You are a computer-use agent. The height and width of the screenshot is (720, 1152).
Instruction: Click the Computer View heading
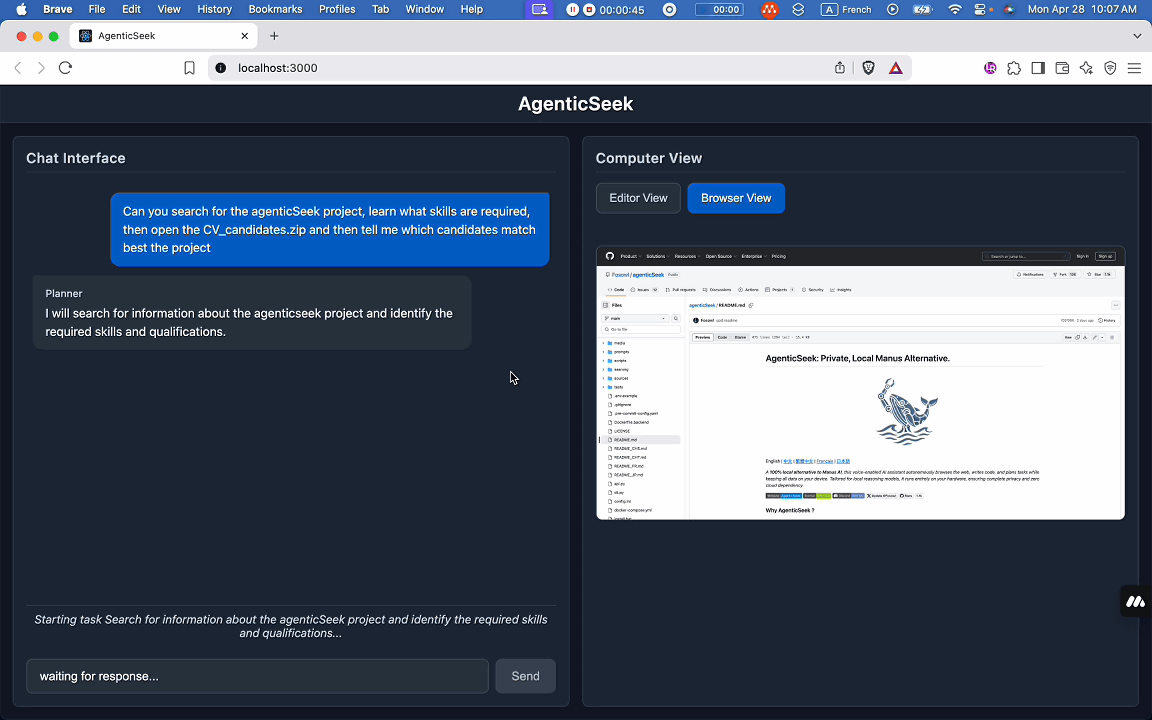coord(649,158)
